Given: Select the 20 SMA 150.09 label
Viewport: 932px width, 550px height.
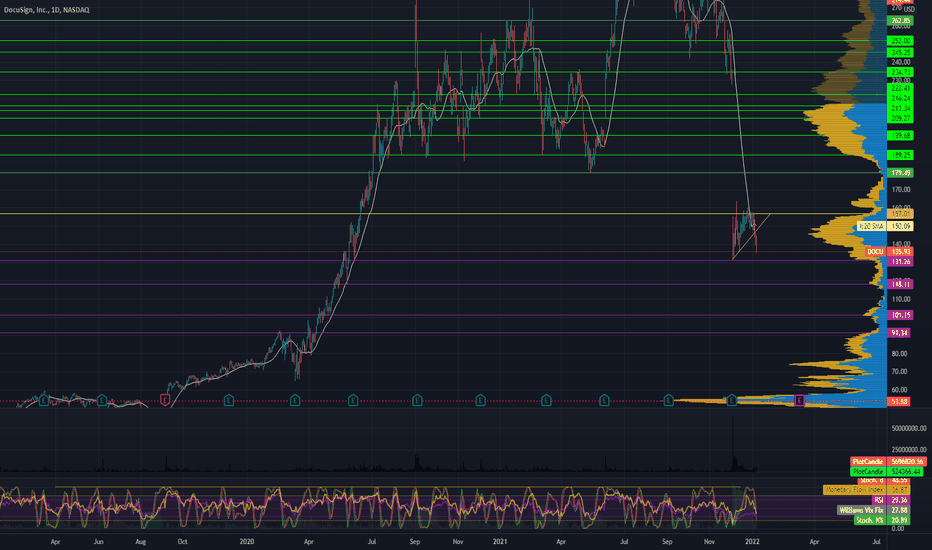Looking at the screenshot, I should [885, 226].
